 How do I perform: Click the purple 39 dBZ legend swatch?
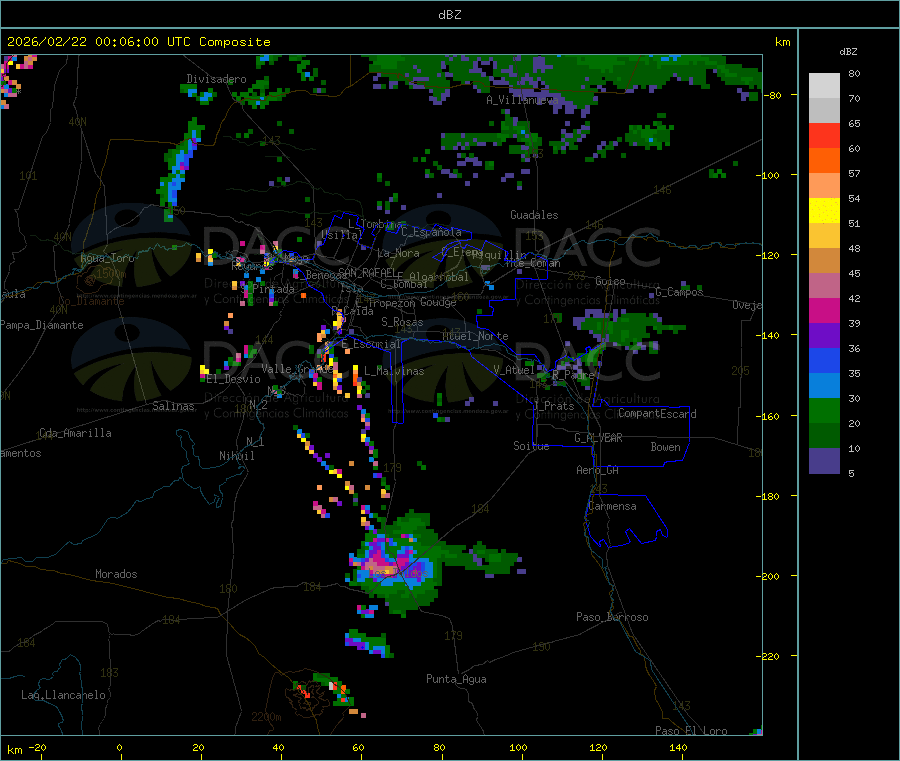[824, 335]
